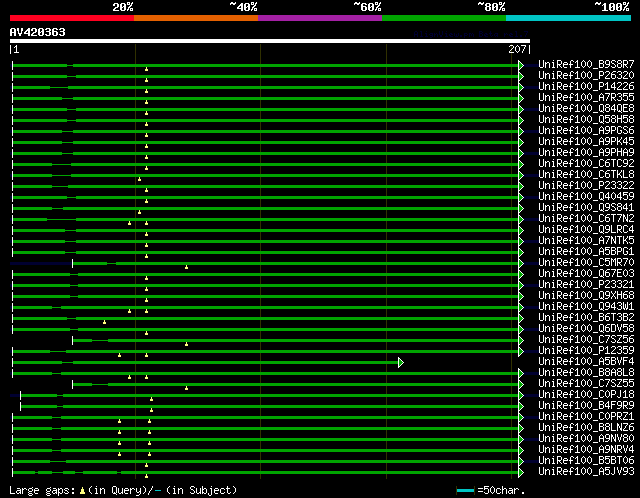This screenshot has height=498, width=640.
Task: Click the red 20% identity color segment
Action: pyautogui.click(x=71, y=18)
